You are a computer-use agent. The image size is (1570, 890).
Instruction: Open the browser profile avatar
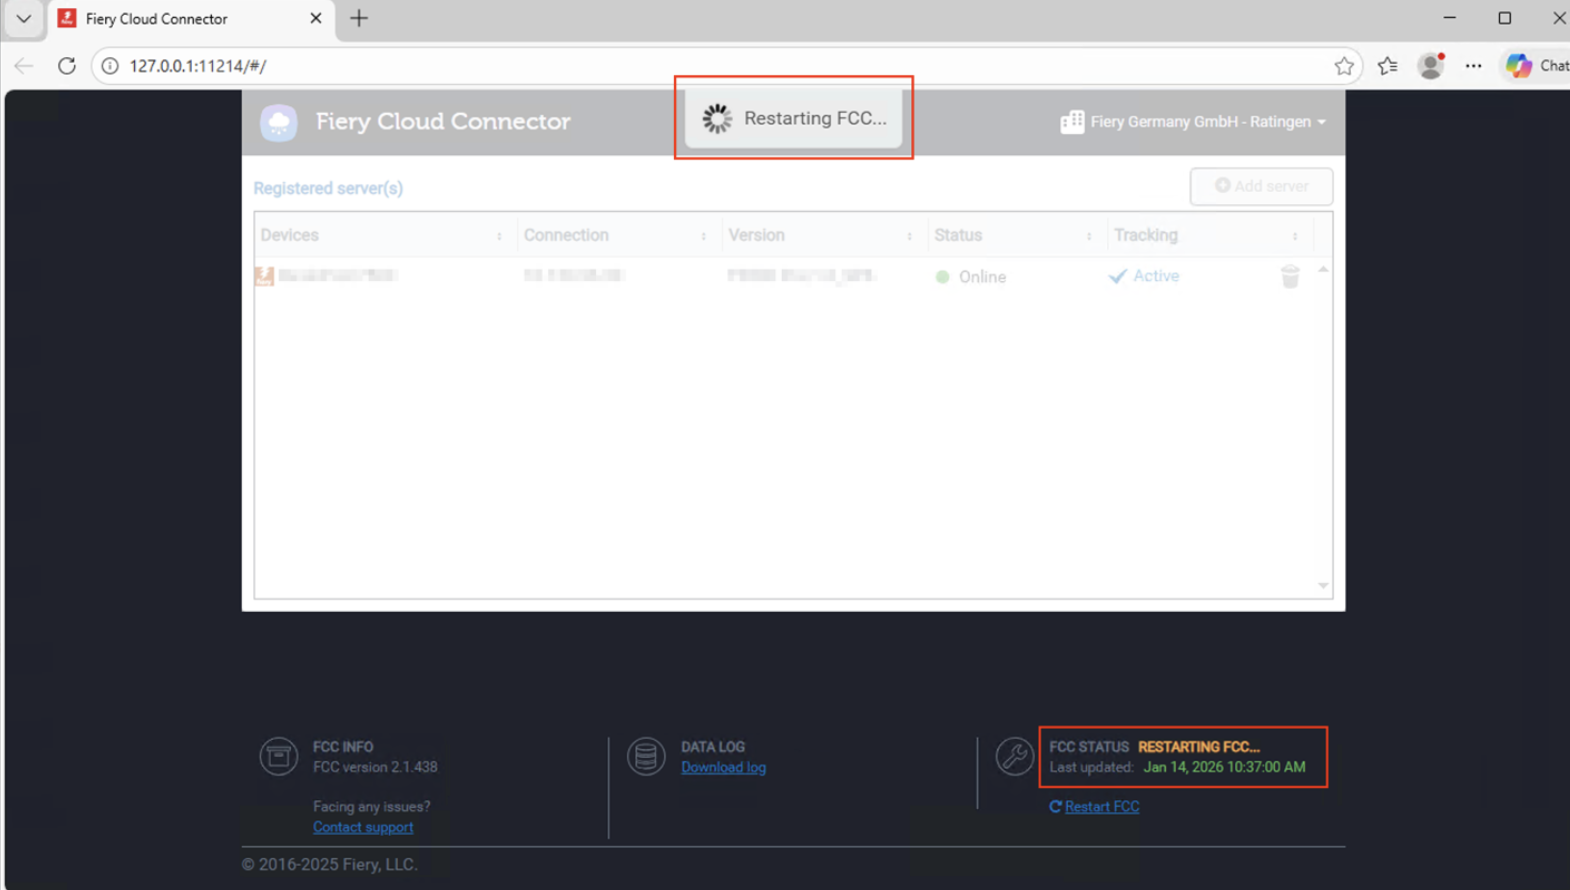[1431, 66]
